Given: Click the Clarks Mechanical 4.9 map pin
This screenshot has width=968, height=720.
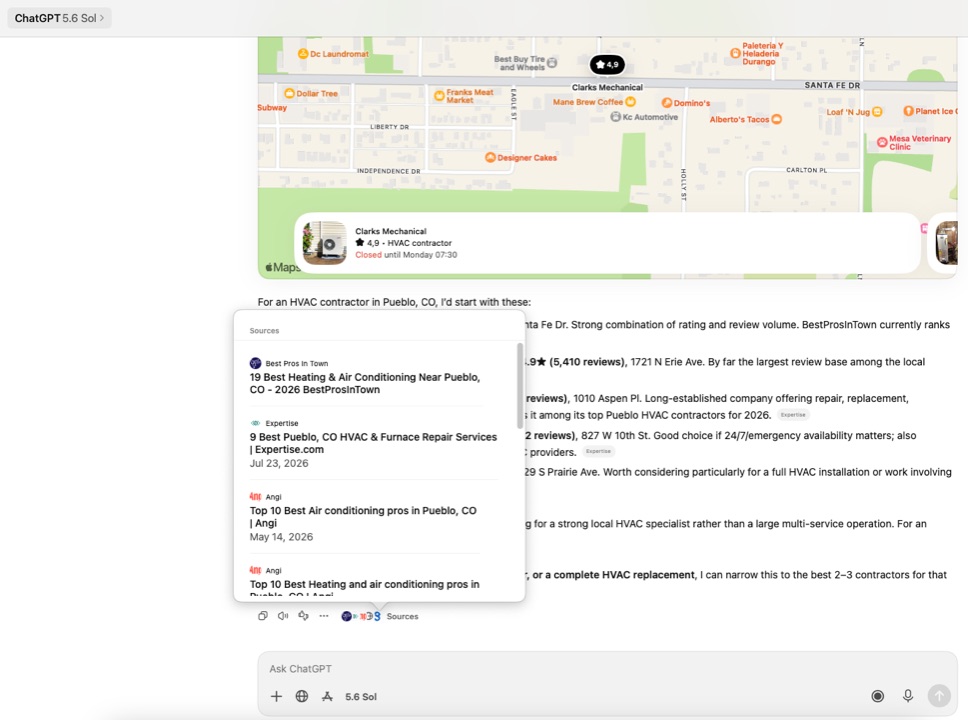Looking at the screenshot, I should tap(607, 64).
